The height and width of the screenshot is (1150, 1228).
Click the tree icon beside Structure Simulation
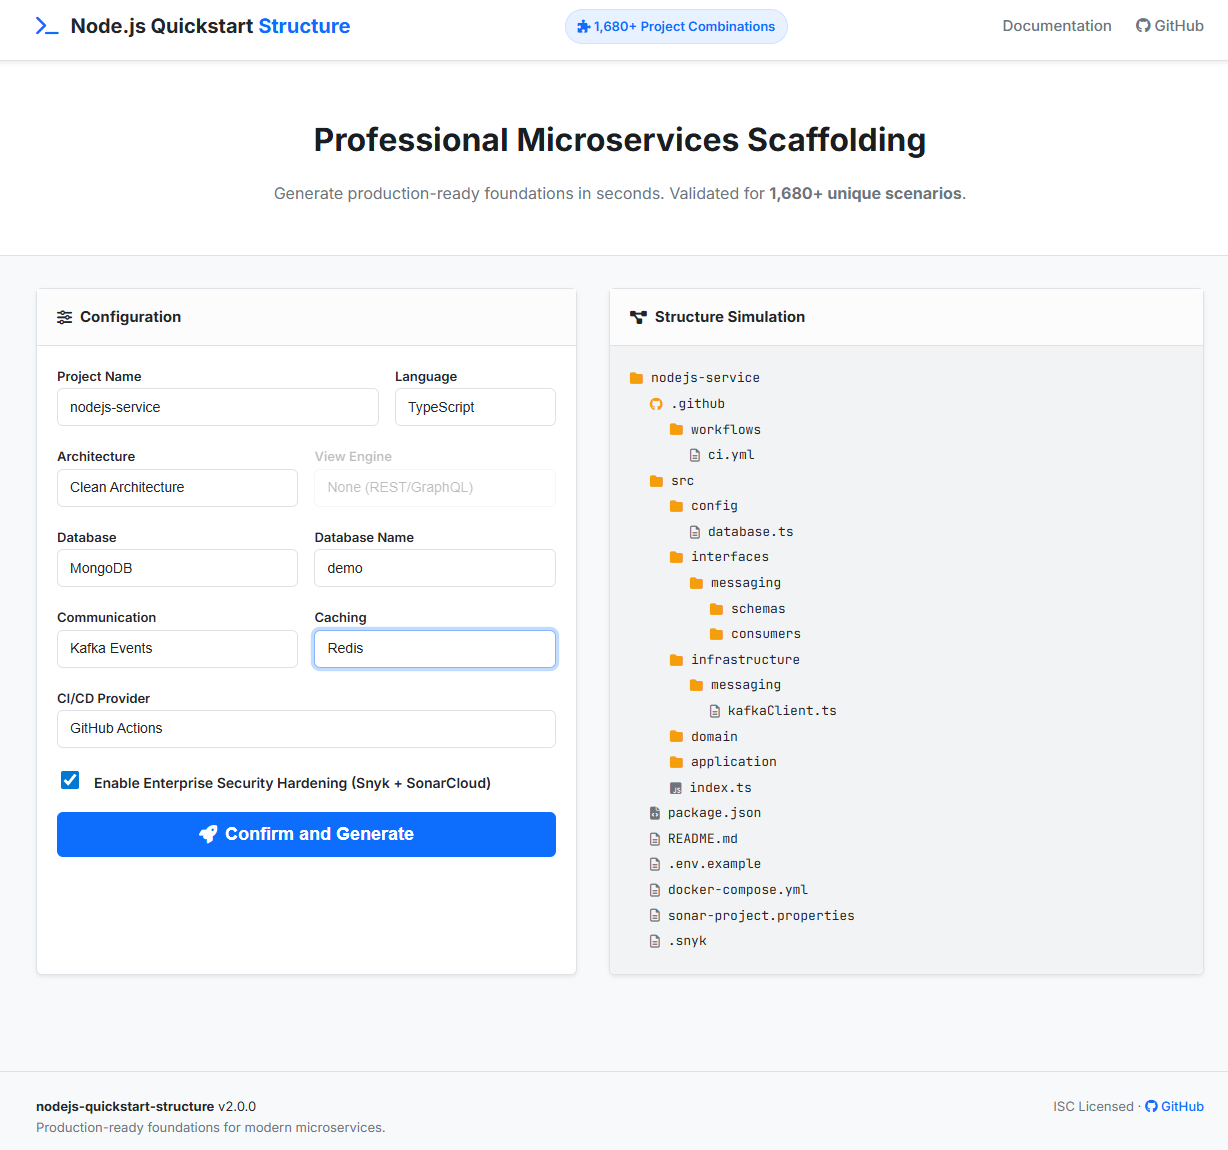click(x=638, y=316)
